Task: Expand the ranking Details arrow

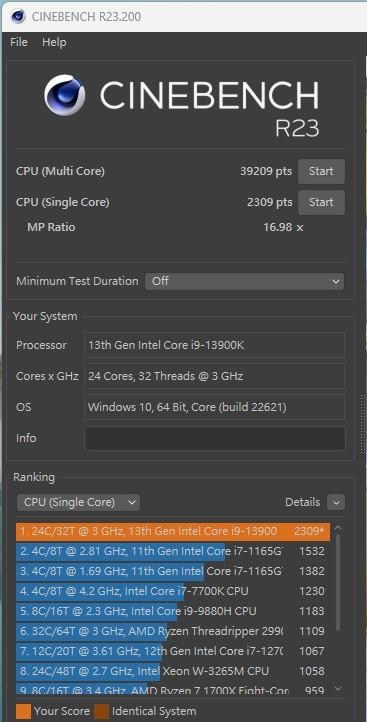Action: click(336, 502)
